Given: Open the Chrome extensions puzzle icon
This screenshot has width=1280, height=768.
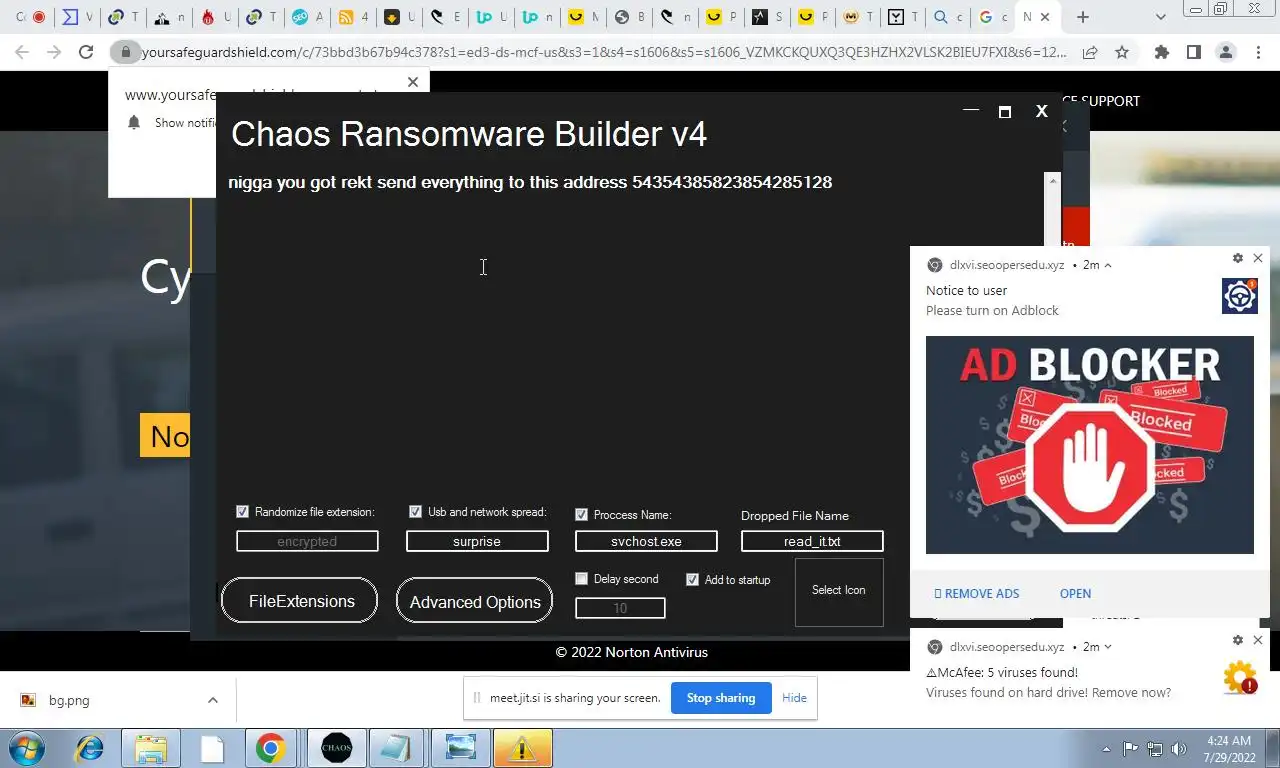Looking at the screenshot, I should [x=1161, y=52].
